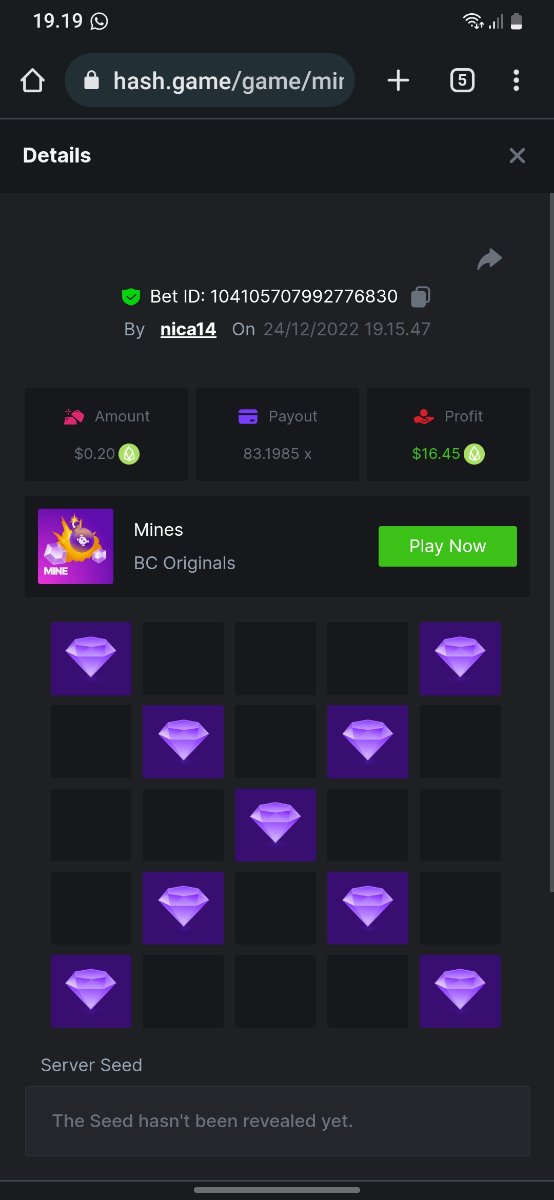Click the Play Now button
The width and height of the screenshot is (554, 1200).
pyautogui.click(x=447, y=546)
